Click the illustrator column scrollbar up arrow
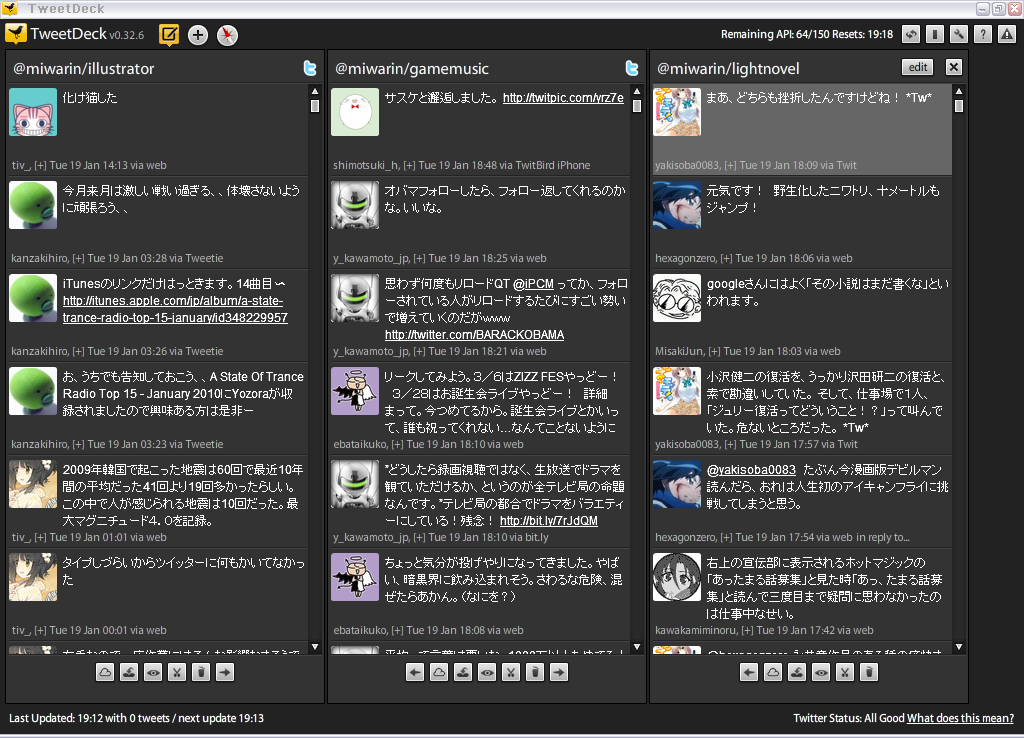The image size is (1024, 738). (x=315, y=91)
